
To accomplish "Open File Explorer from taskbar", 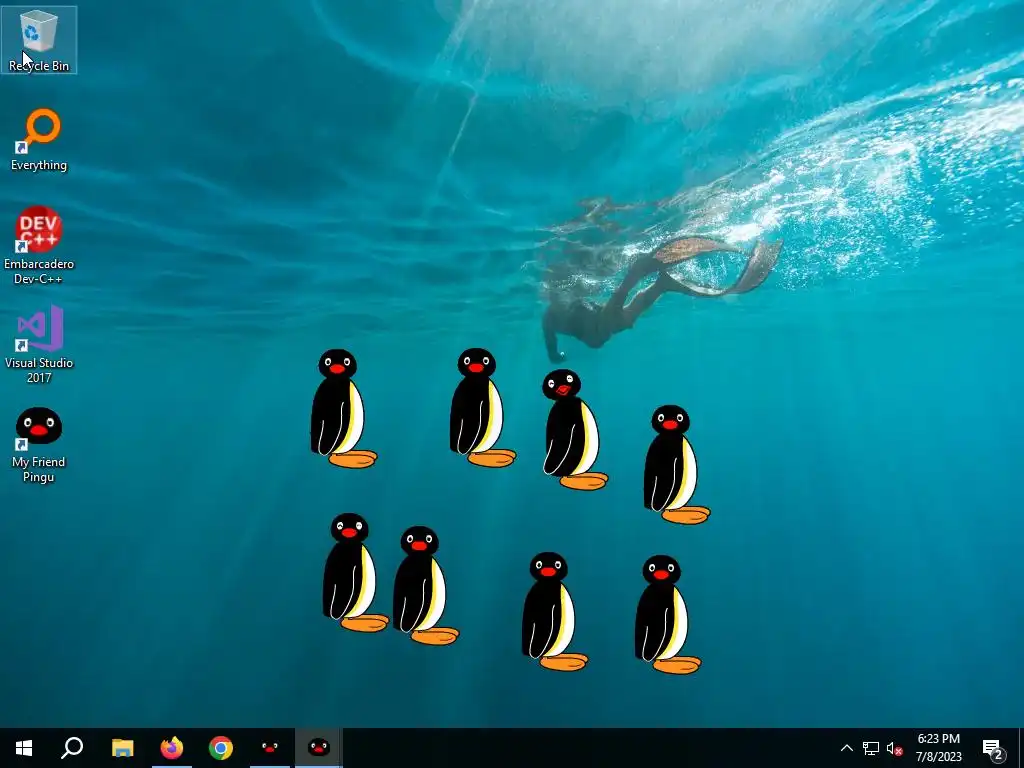I will point(122,748).
